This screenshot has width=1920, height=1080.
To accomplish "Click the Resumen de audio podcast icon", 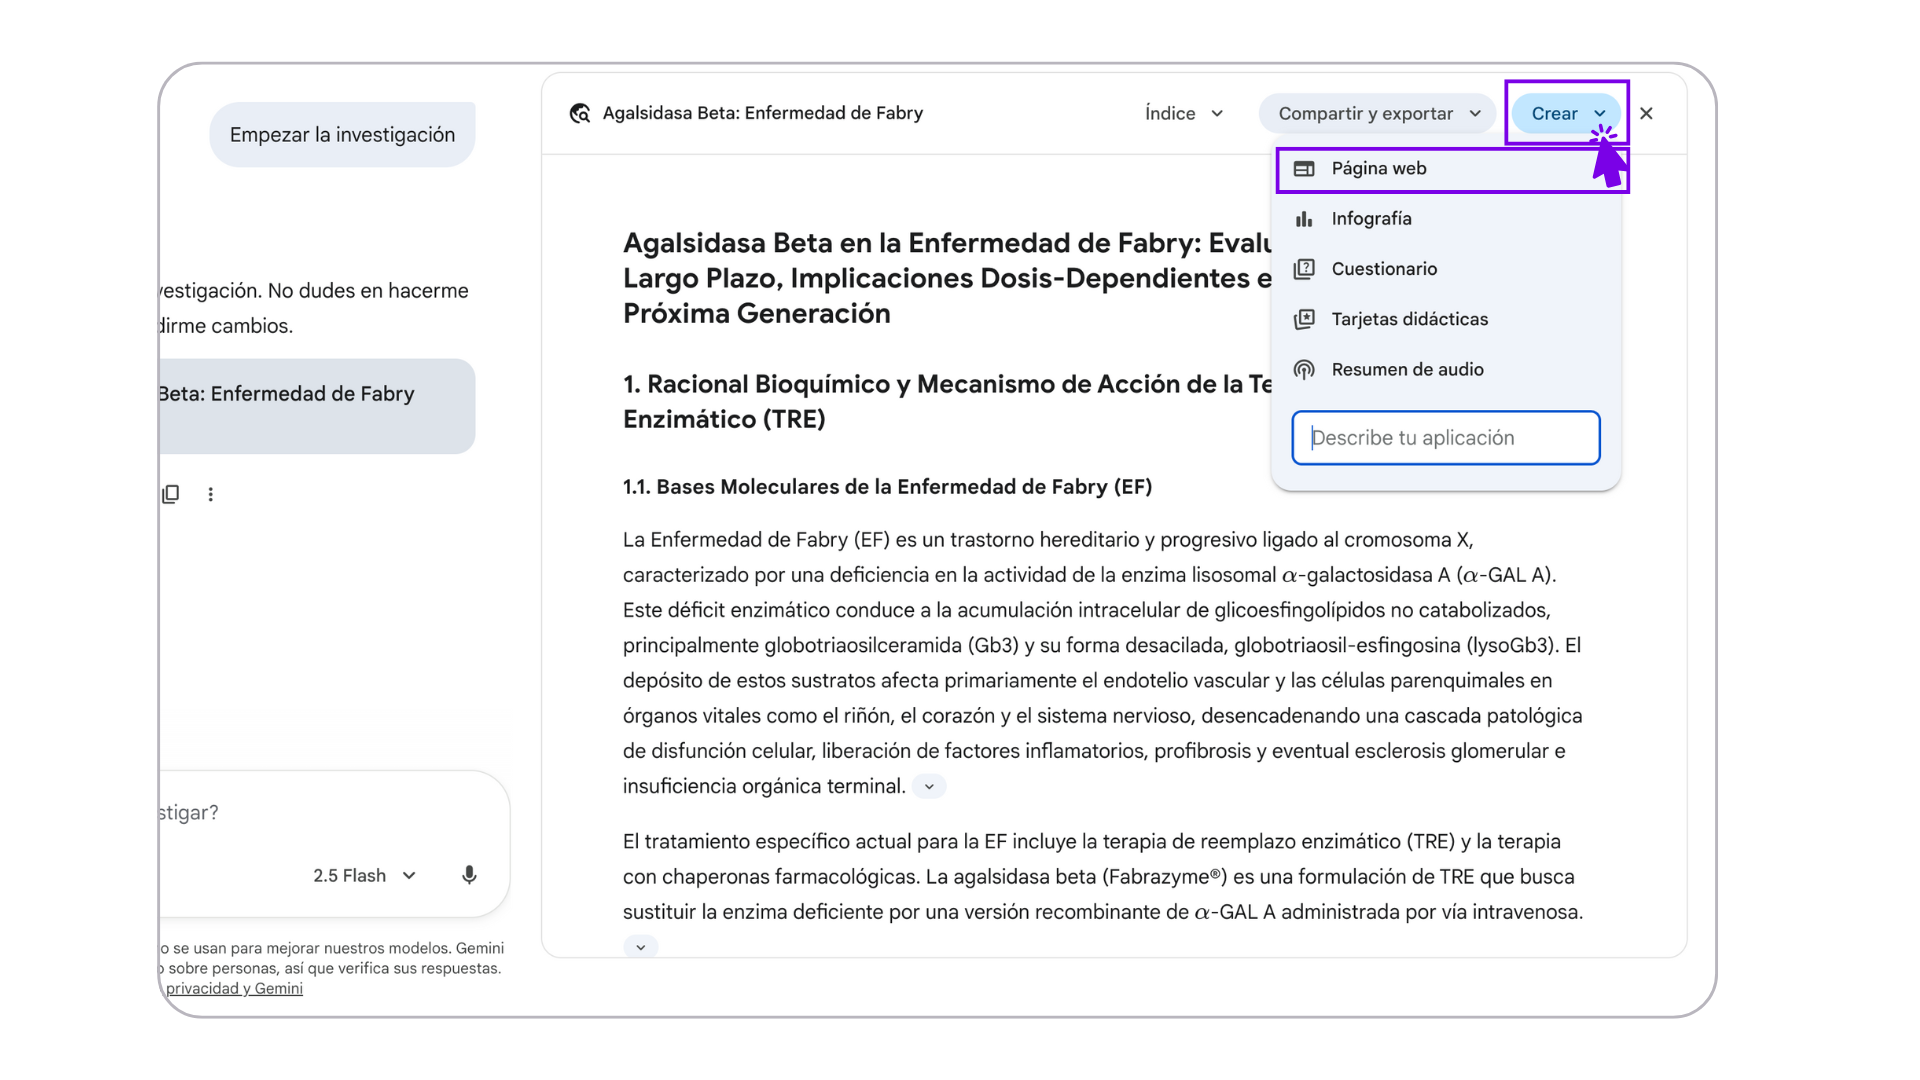I will pyautogui.click(x=1304, y=370).
